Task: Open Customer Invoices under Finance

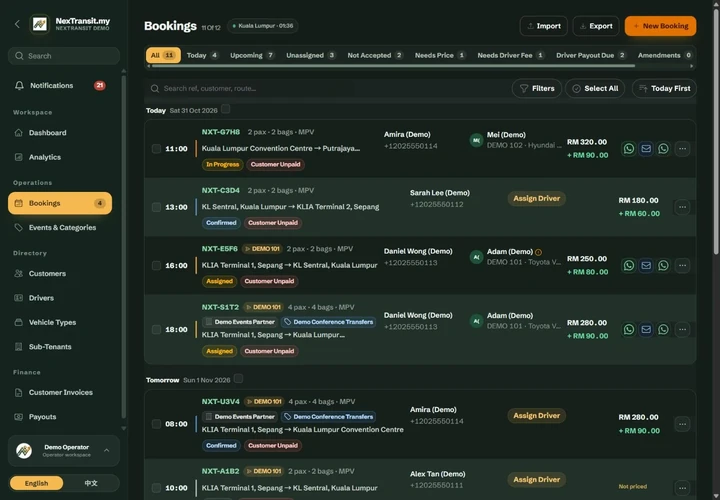Action: pyautogui.click(x=60, y=392)
